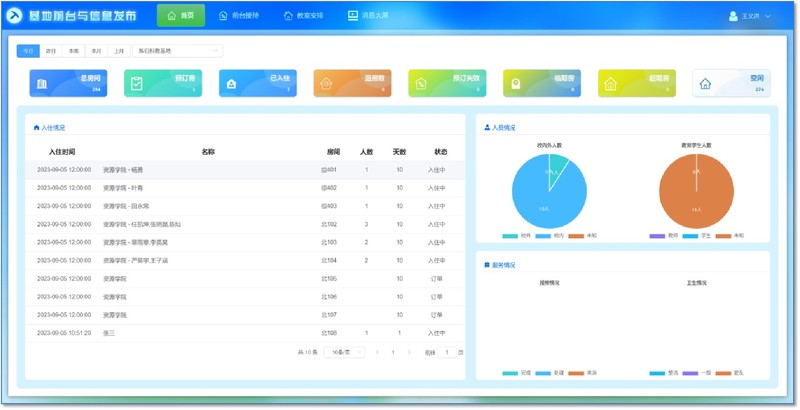
Task: Click the 人员情况 panel person icon
Action: click(x=487, y=127)
